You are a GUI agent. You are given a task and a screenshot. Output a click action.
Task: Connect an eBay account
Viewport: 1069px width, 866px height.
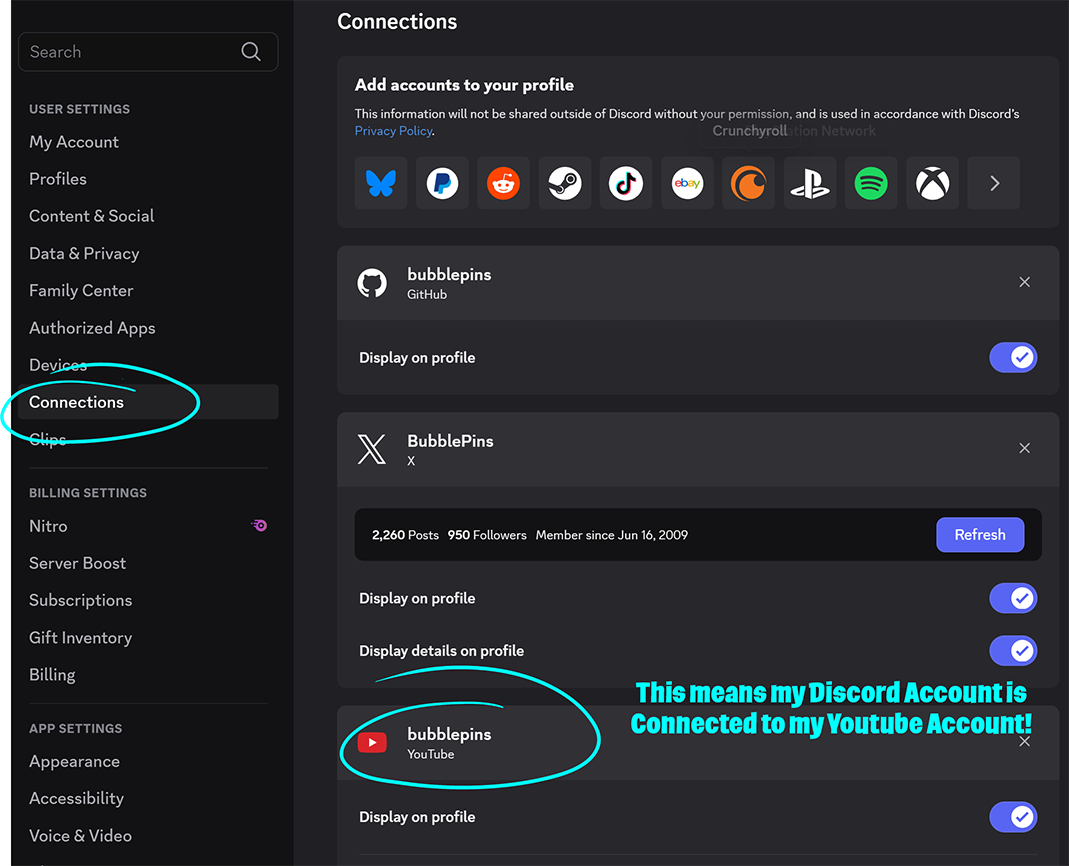687,183
